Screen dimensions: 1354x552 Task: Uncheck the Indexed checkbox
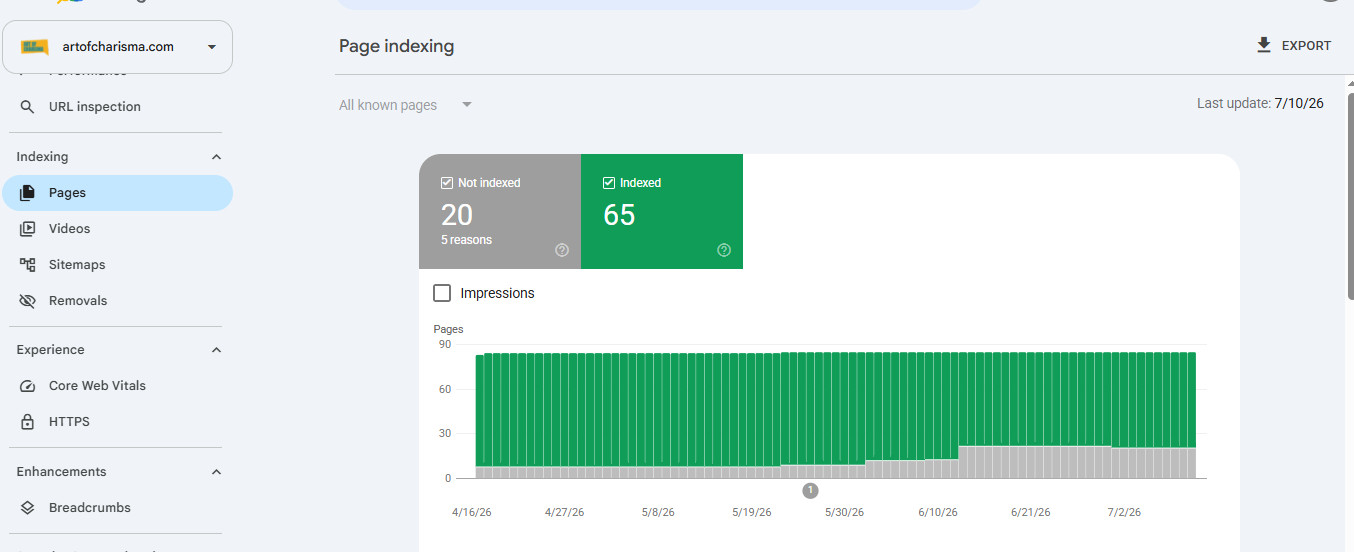(x=609, y=183)
